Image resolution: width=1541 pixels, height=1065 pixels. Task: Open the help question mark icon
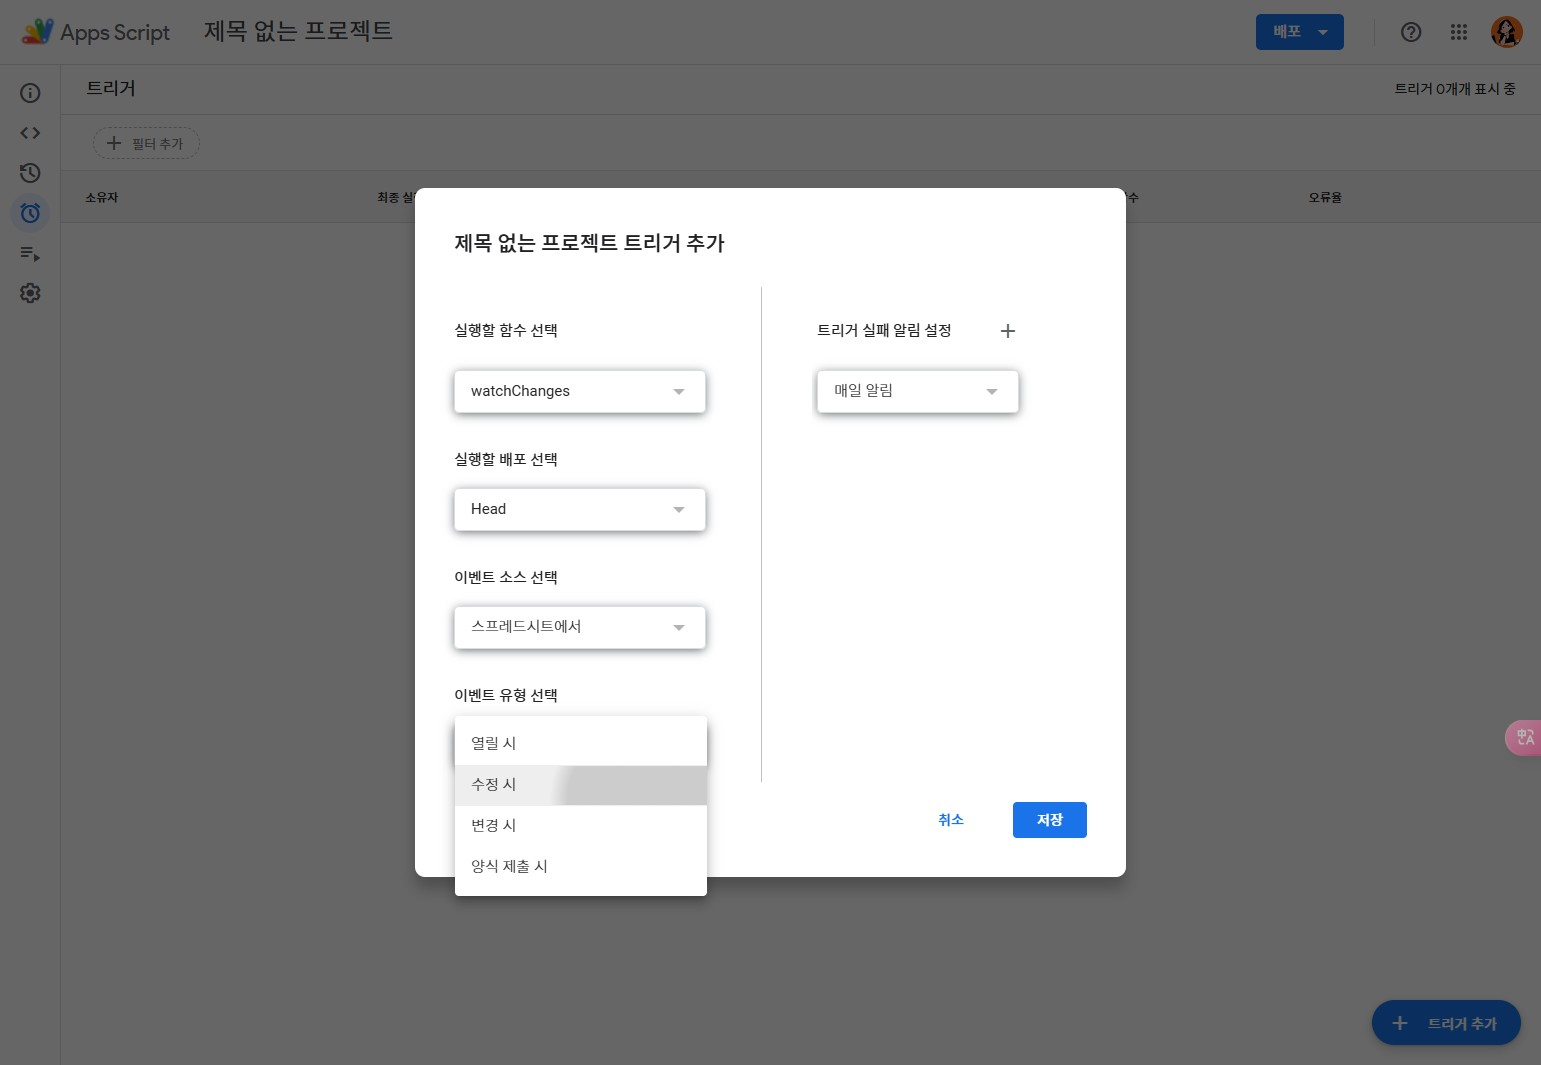click(1411, 32)
